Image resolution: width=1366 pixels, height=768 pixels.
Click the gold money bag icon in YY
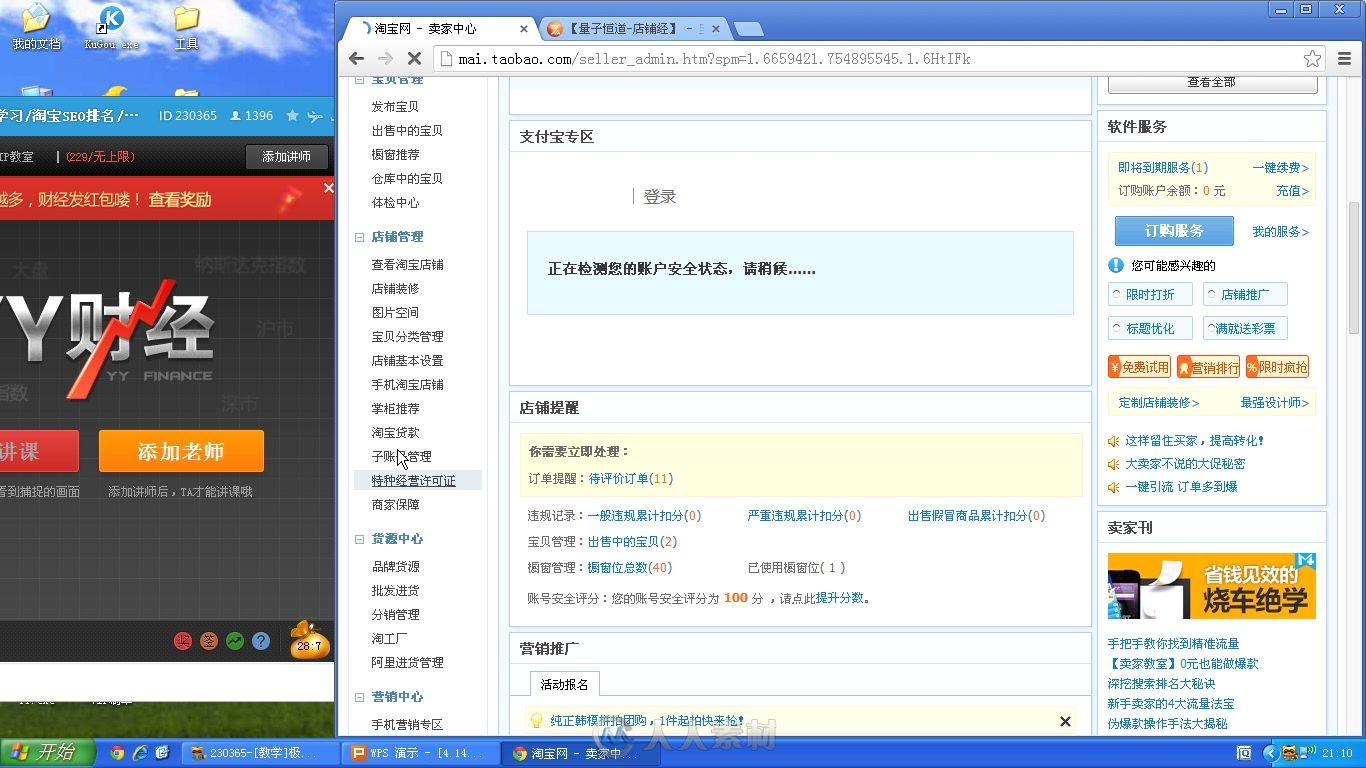pos(308,641)
